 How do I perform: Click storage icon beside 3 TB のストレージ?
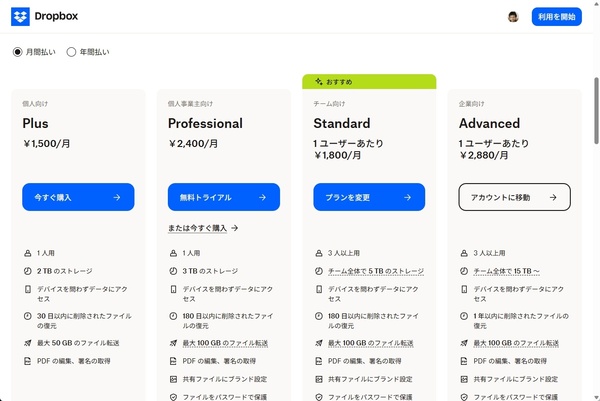(173, 271)
